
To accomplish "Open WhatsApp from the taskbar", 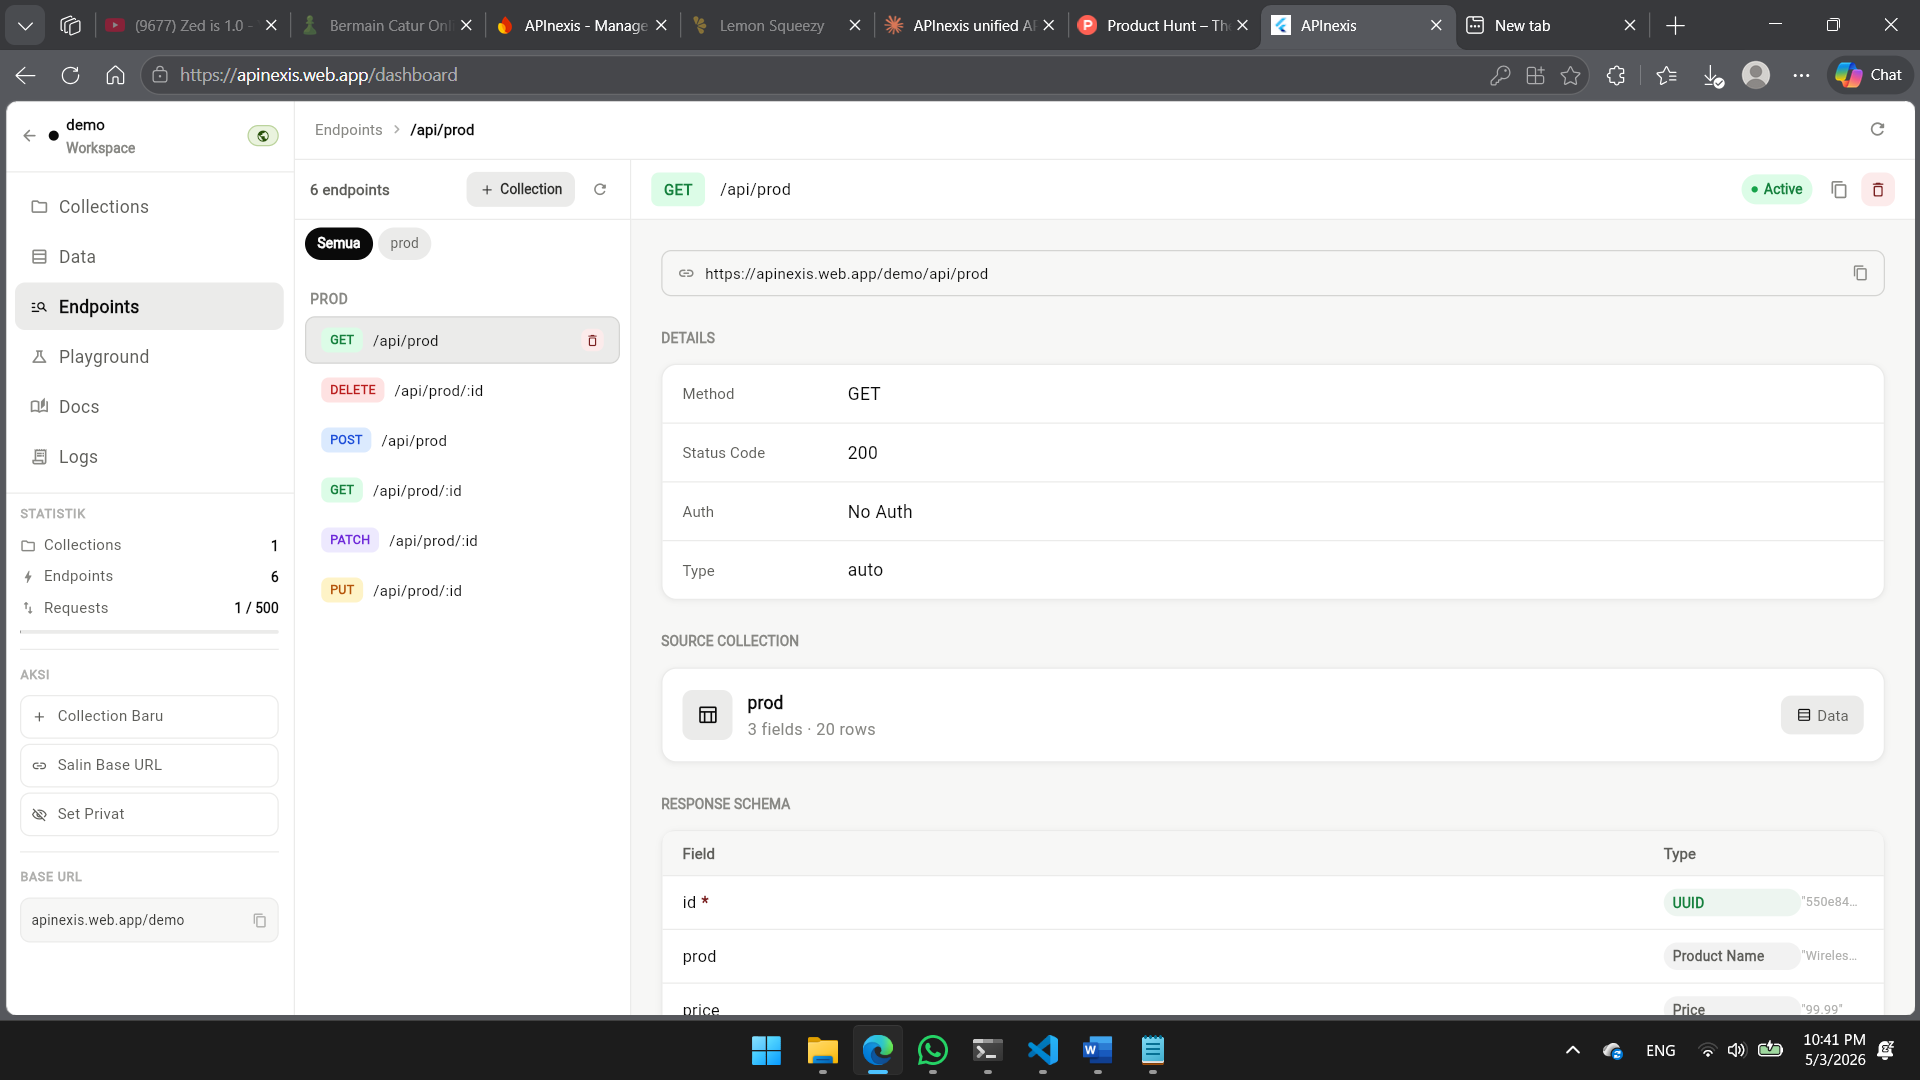I will tap(932, 1050).
